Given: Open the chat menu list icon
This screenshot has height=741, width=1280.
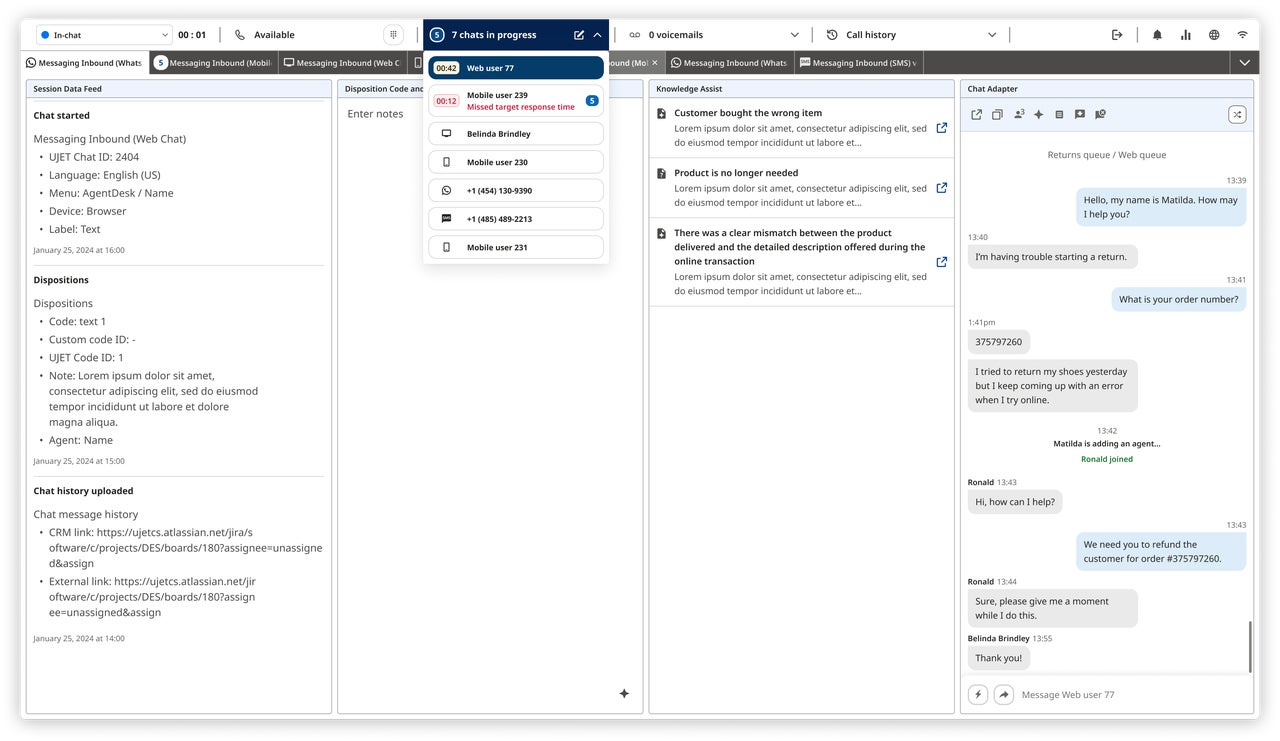Looking at the screenshot, I should click(1060, 114).
